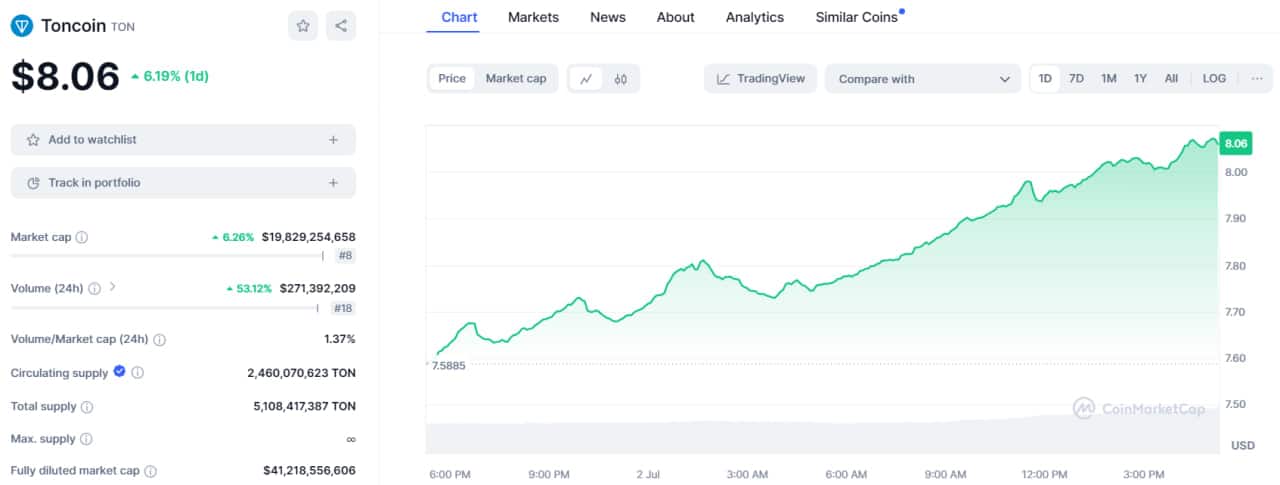This screenshot has height=485, width=1280.
Task: Open the Markets tab
Action: point(533,17)
